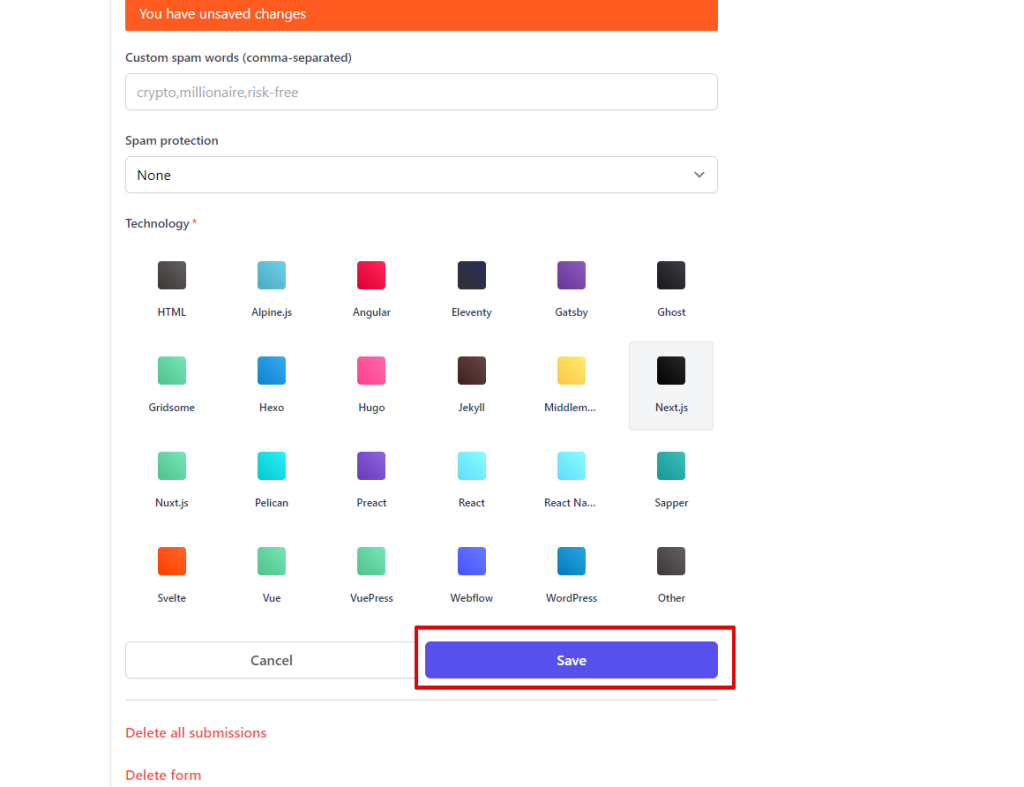Choose the Webflow technology icon
Viewport: 1024px width, 787px height.
[471, 561]
